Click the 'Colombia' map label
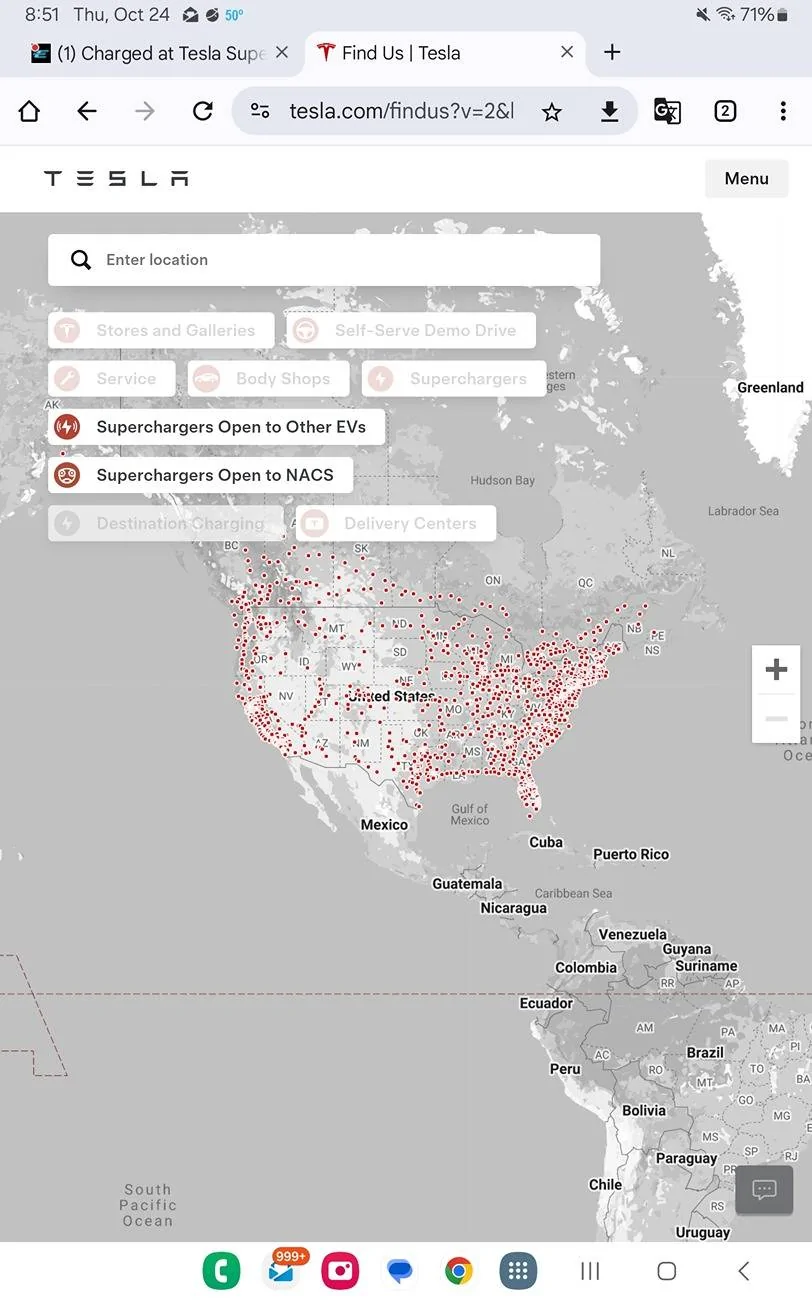 tap(586, 968)
